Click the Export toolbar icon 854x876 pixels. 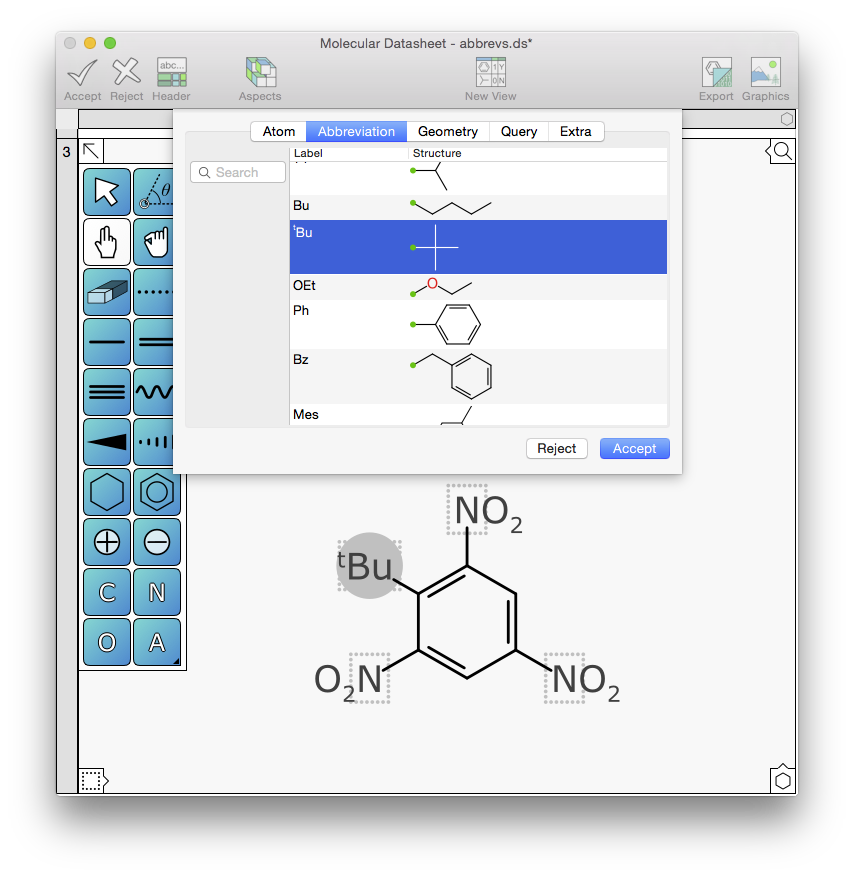pyautogui.click(x=716, y=80)
